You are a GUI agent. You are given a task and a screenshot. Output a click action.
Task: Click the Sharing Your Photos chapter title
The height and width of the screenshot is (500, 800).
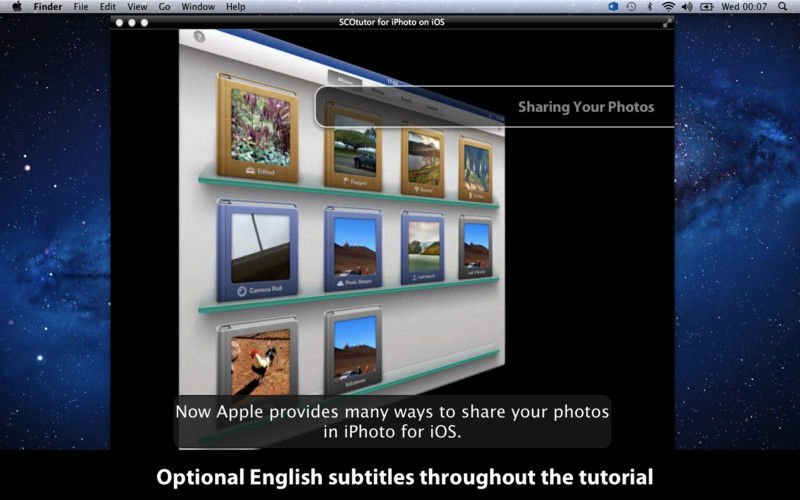coord(586,107)
